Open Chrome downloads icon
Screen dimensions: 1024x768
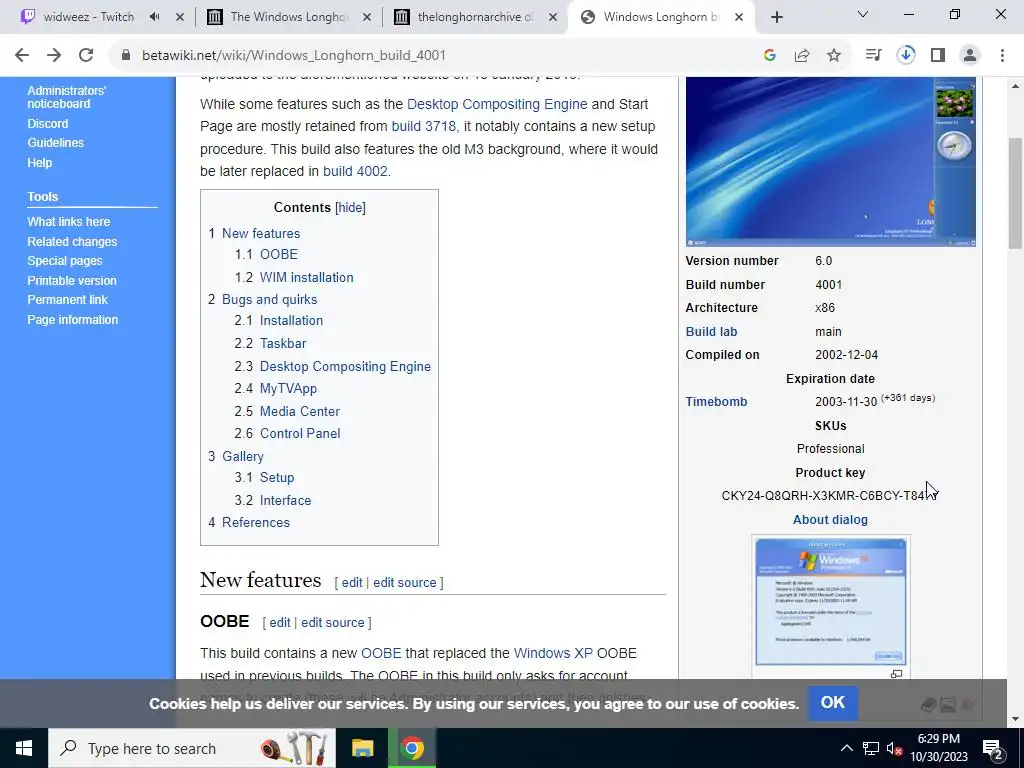pyautogui.click(x=906, y=56)
